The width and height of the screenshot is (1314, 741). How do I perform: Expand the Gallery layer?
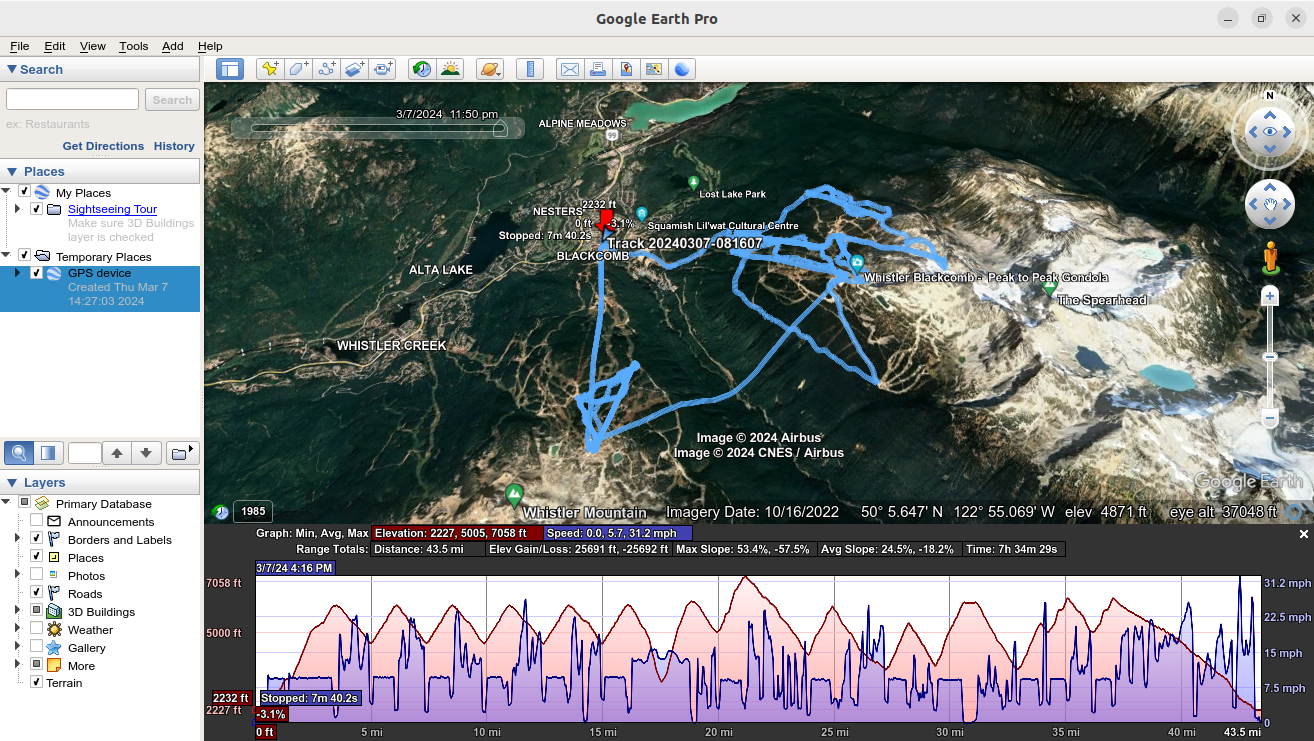tap(17, 647)
